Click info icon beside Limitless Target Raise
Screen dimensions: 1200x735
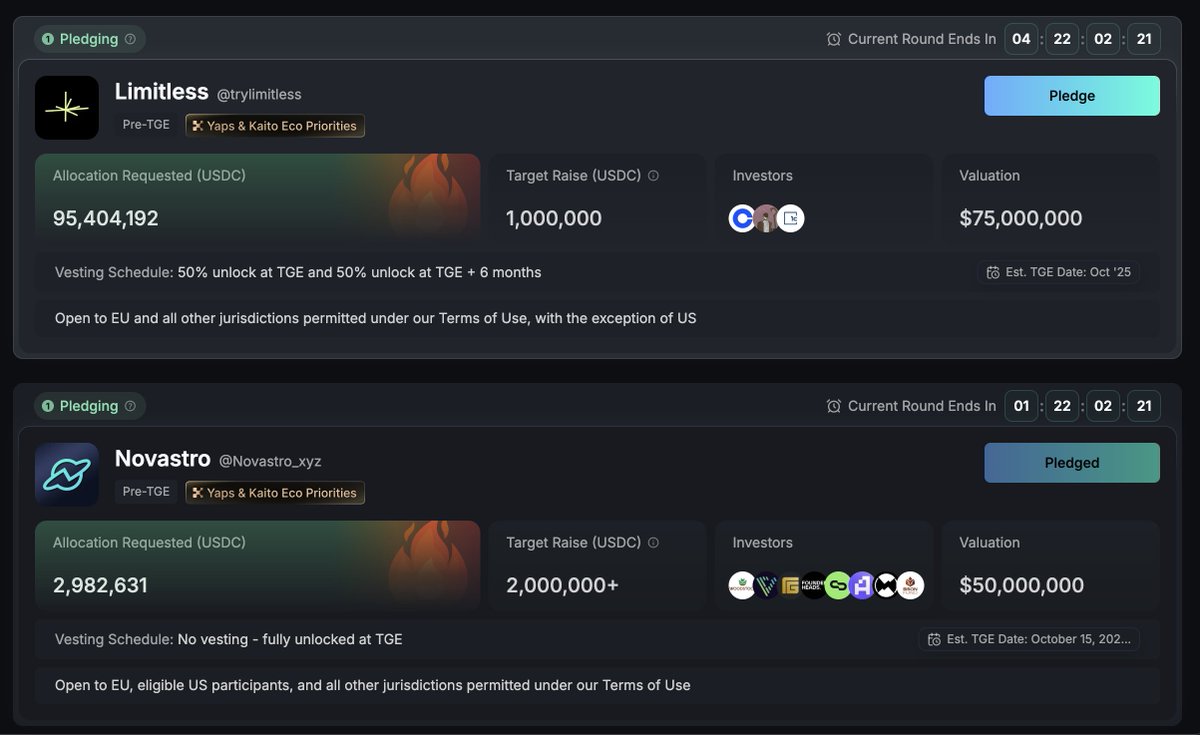pyautogui.click(x=653, y=176)
